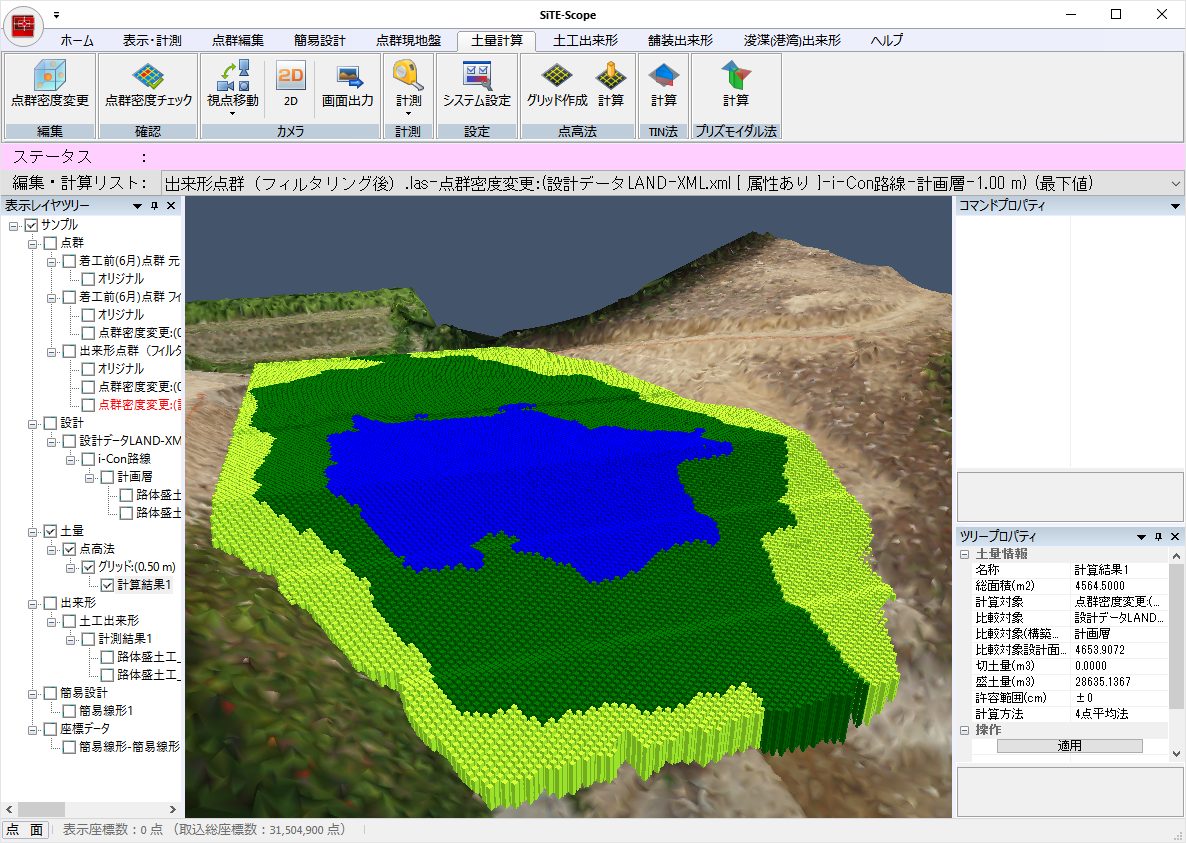Collapse the 土量 tree node
Viewport: 1186px width, 843px height.
[x=33, y=531]
